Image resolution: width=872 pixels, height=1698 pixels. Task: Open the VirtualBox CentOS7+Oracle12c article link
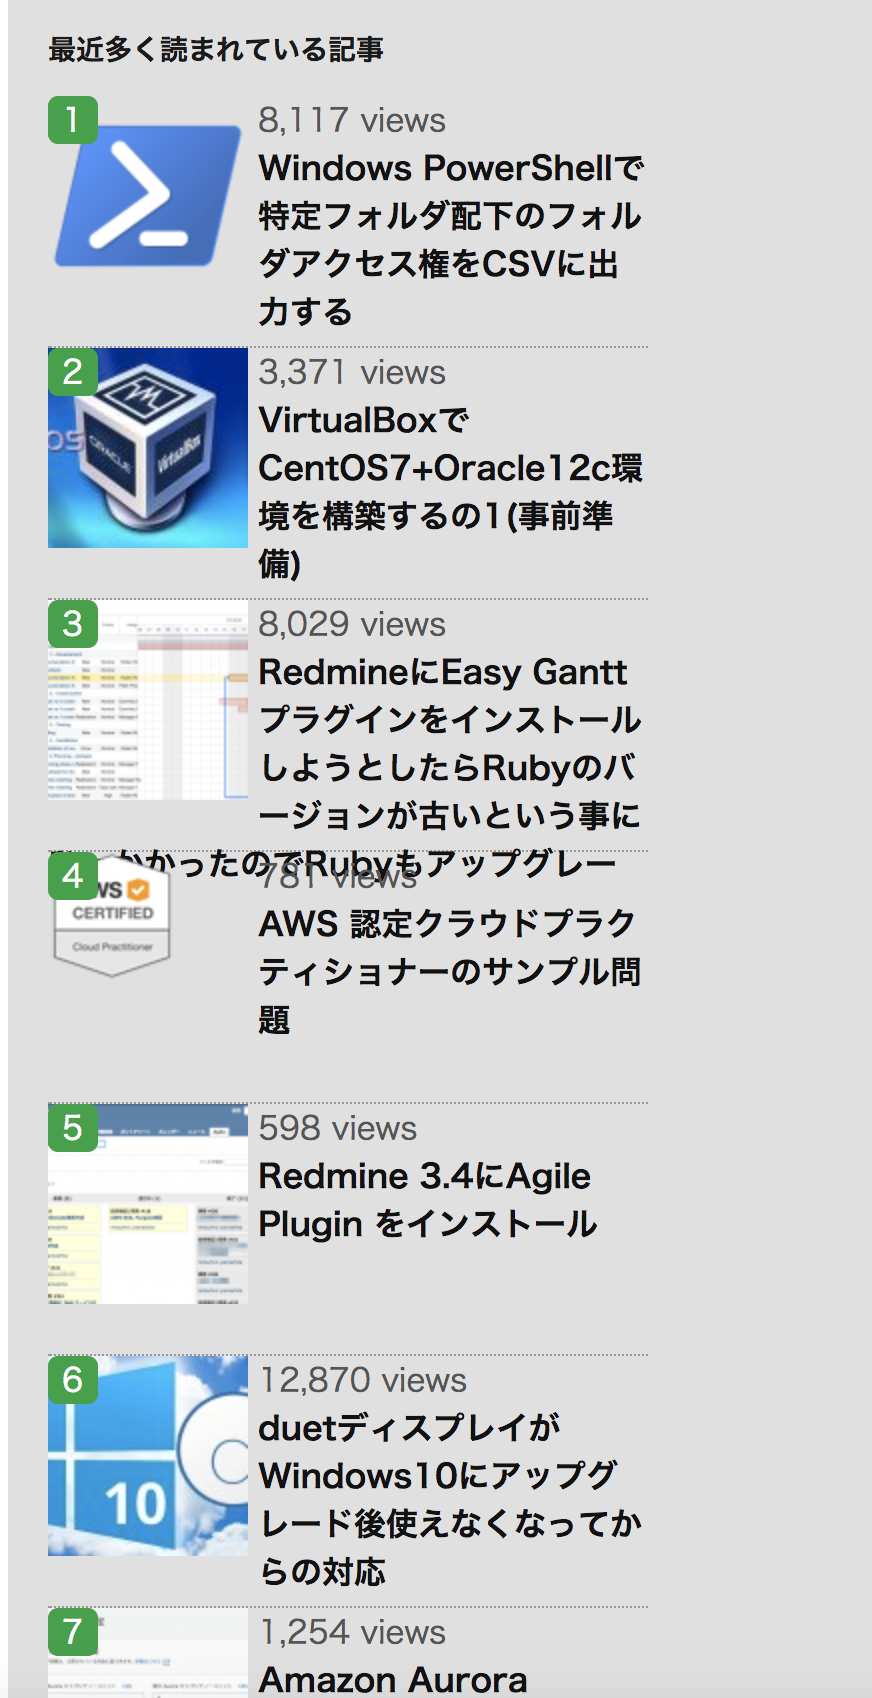coord(451,492)
